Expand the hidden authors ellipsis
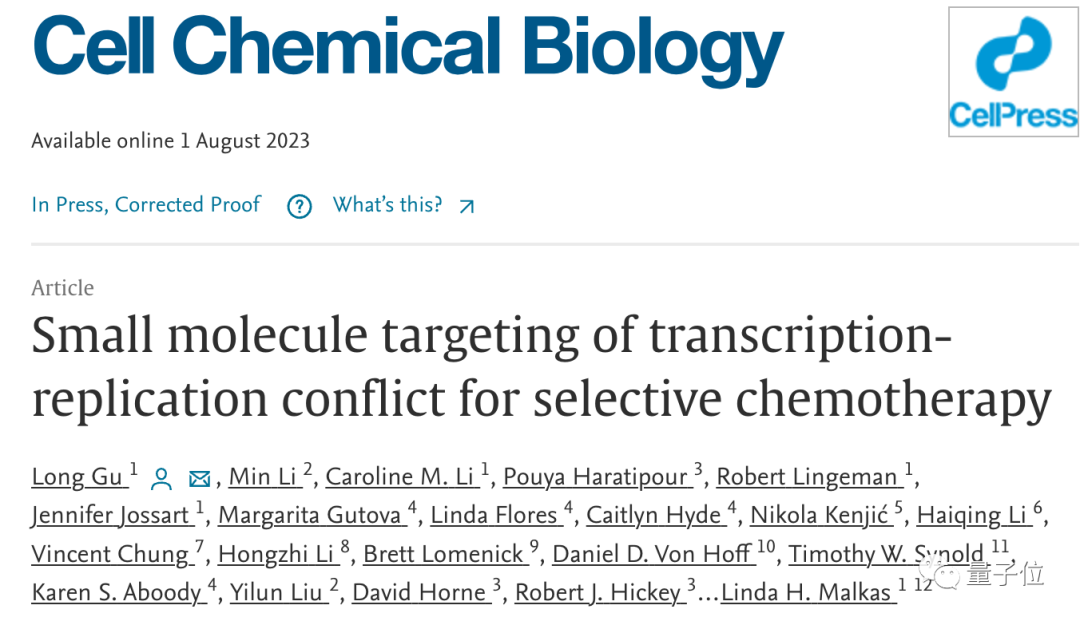Screen dimensions: 1080x621 (x=707, y=593)
